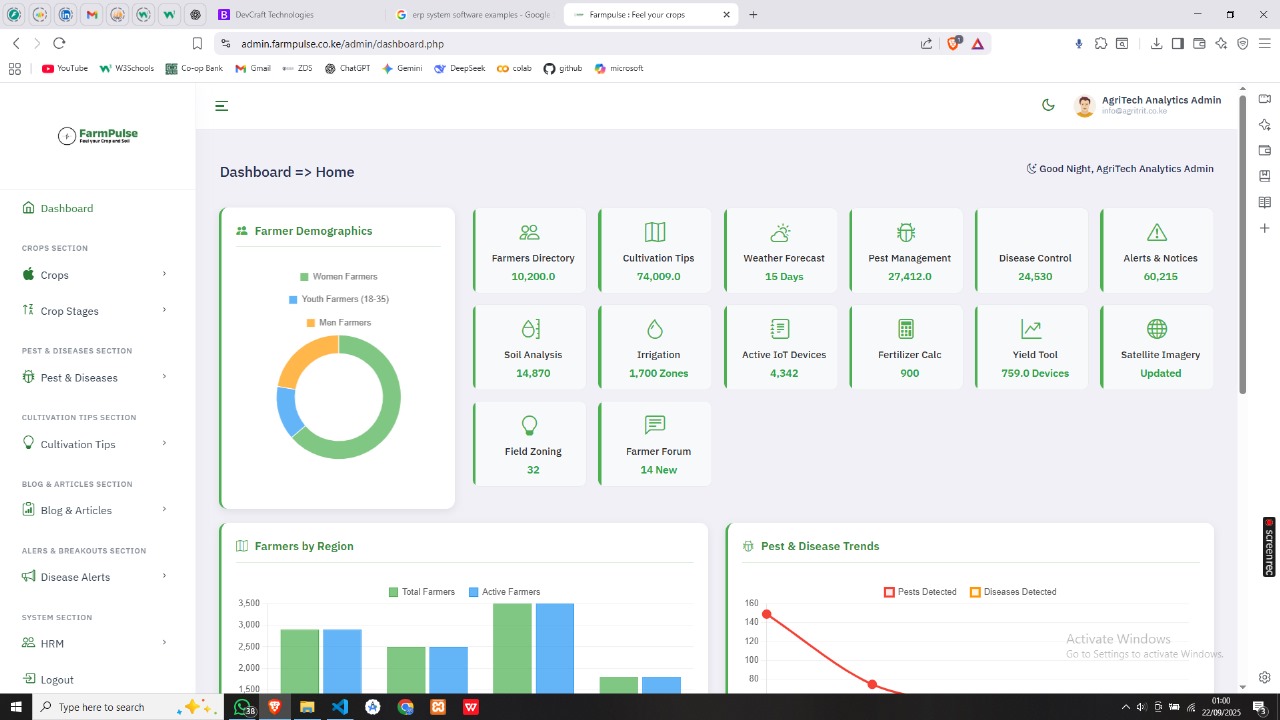The height and width of the screenshot is (720, 1280).
Task: Click the Fertilizer Calc calculator icon
Action: [x=906, y=329]
